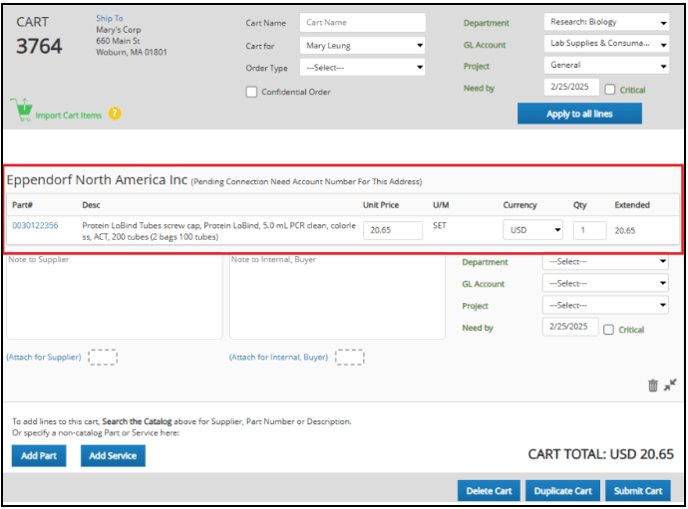Open the line-level Department Select dropdown
The image size is (688, 509).
click(606, 262)
